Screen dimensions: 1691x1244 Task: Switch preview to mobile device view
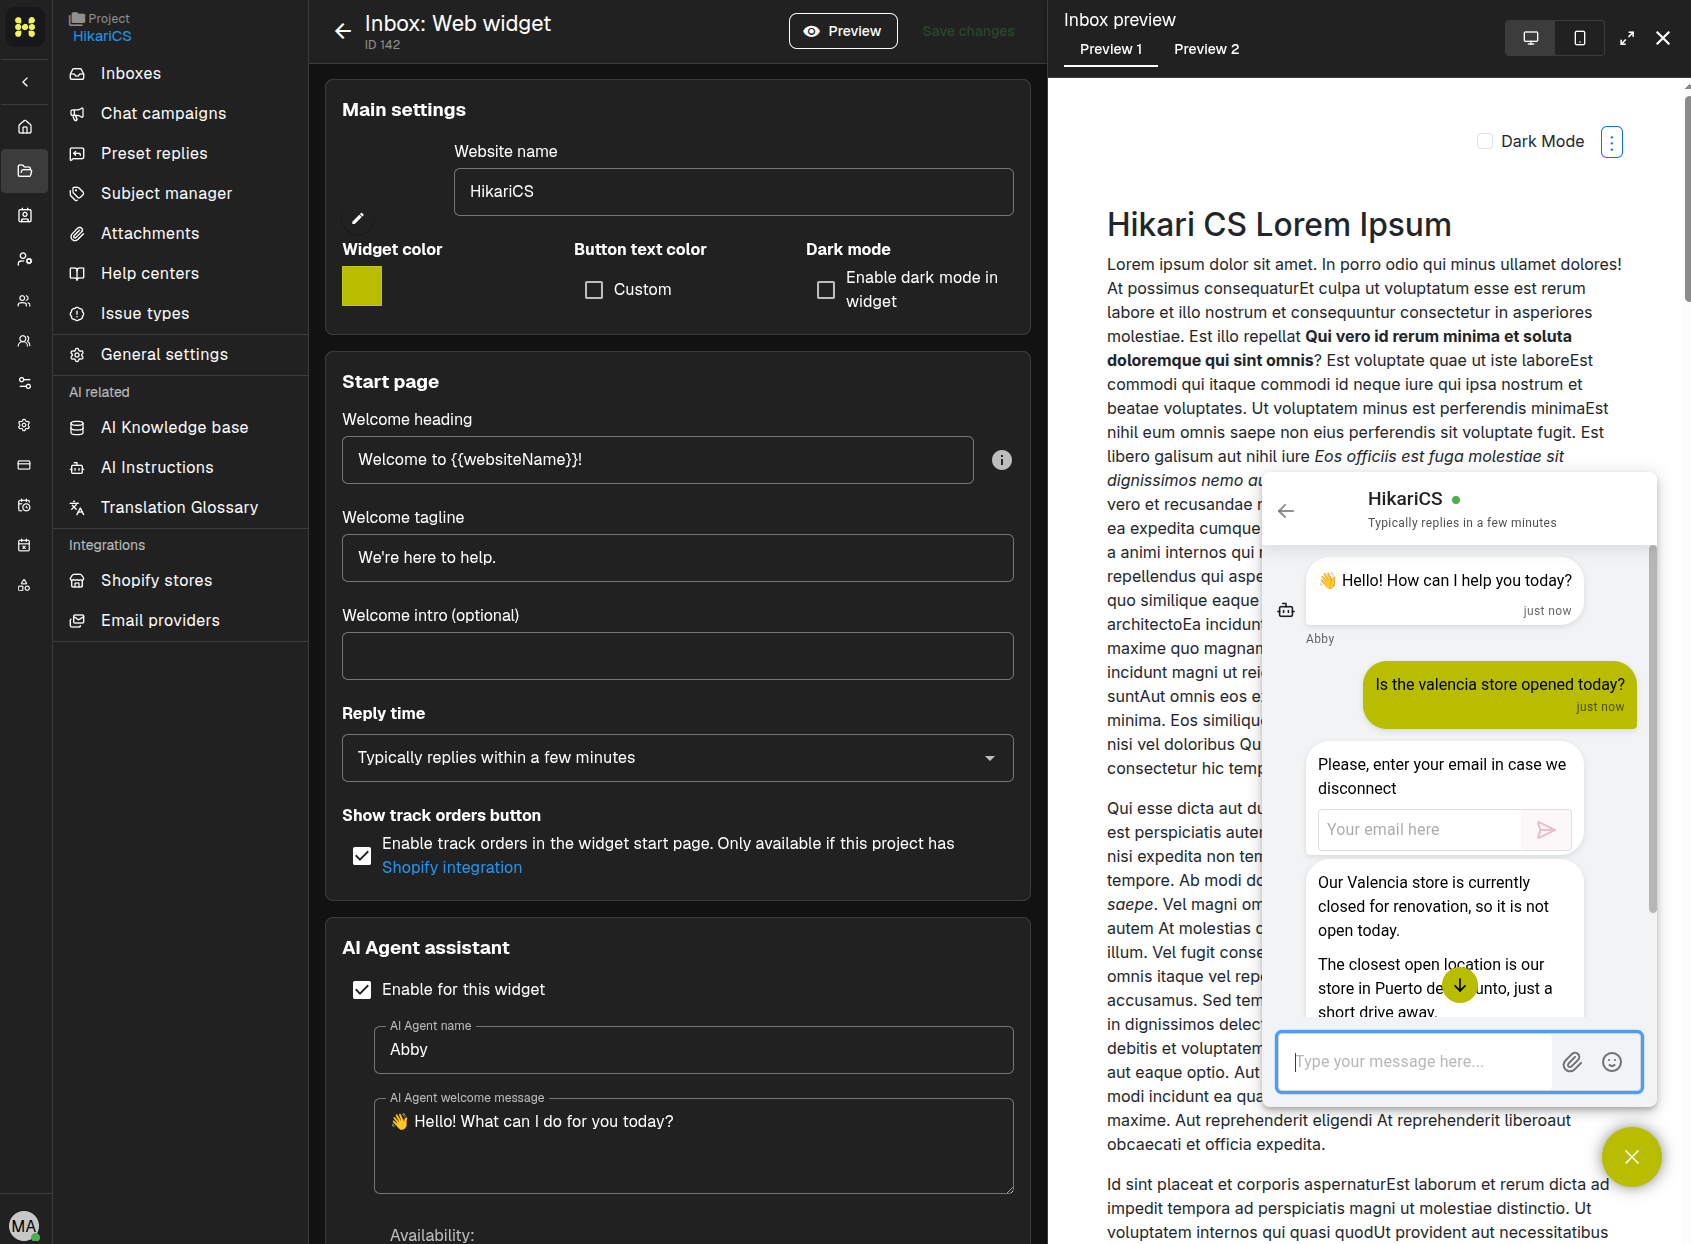point(1580,38)
